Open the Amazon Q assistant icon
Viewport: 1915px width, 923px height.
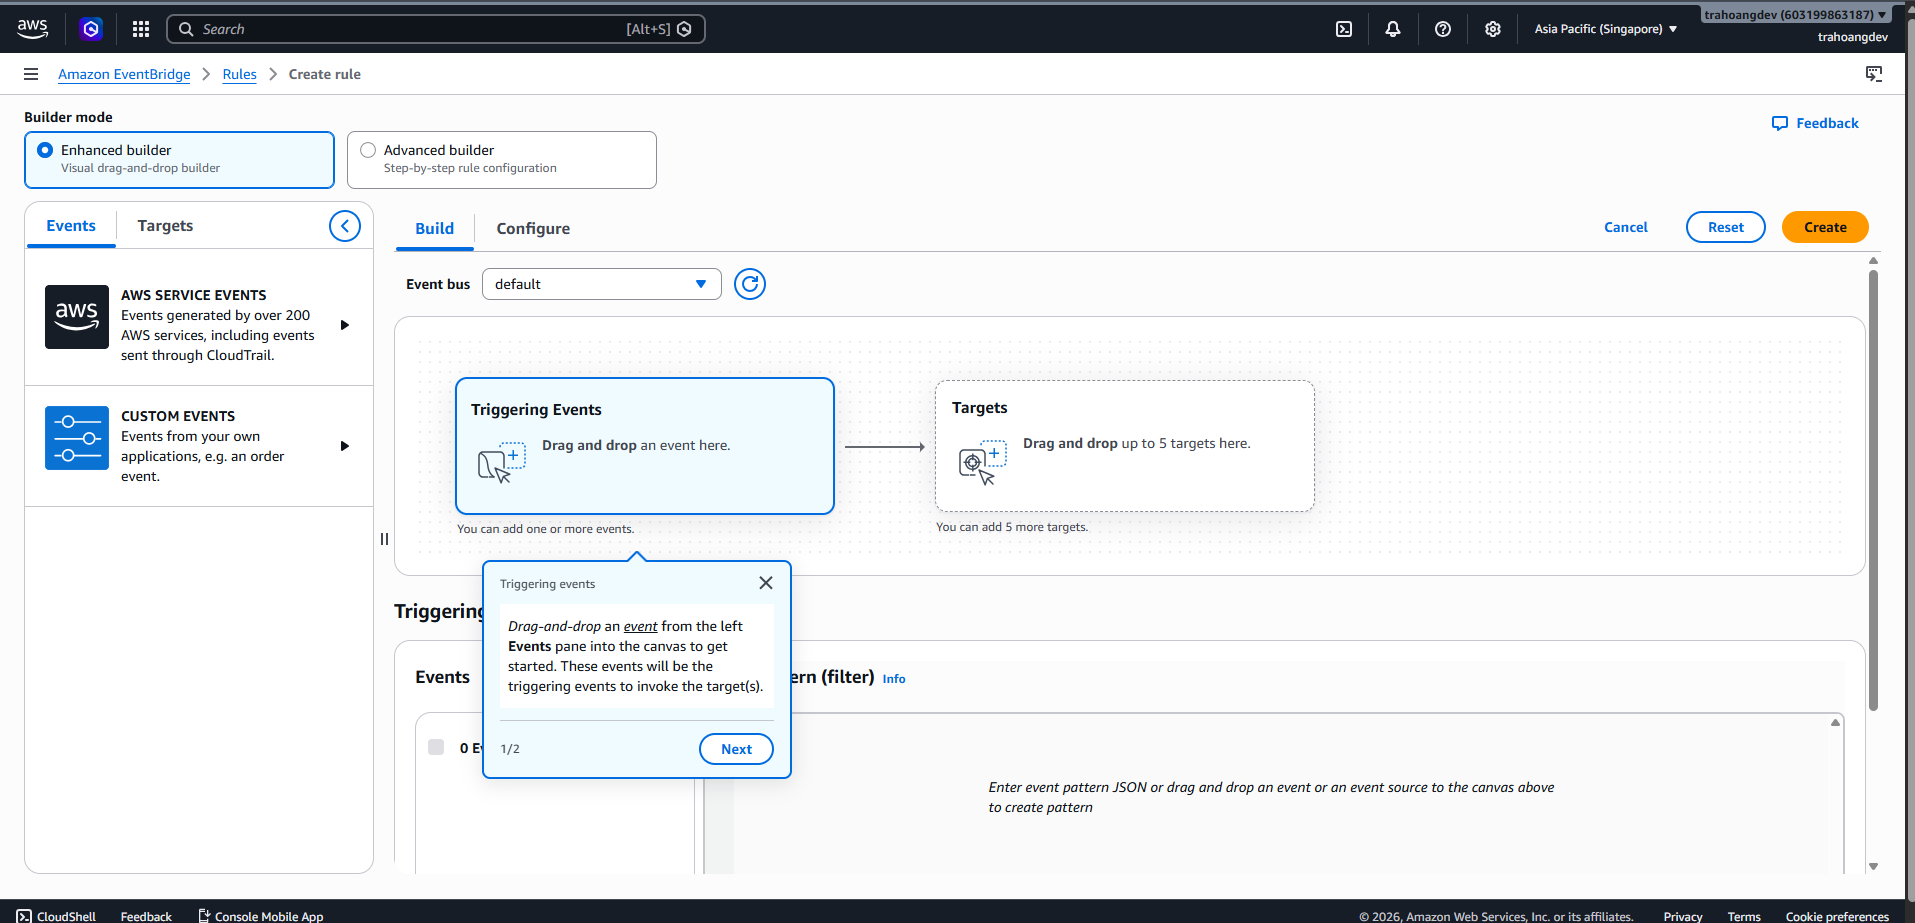coord(91,29)
